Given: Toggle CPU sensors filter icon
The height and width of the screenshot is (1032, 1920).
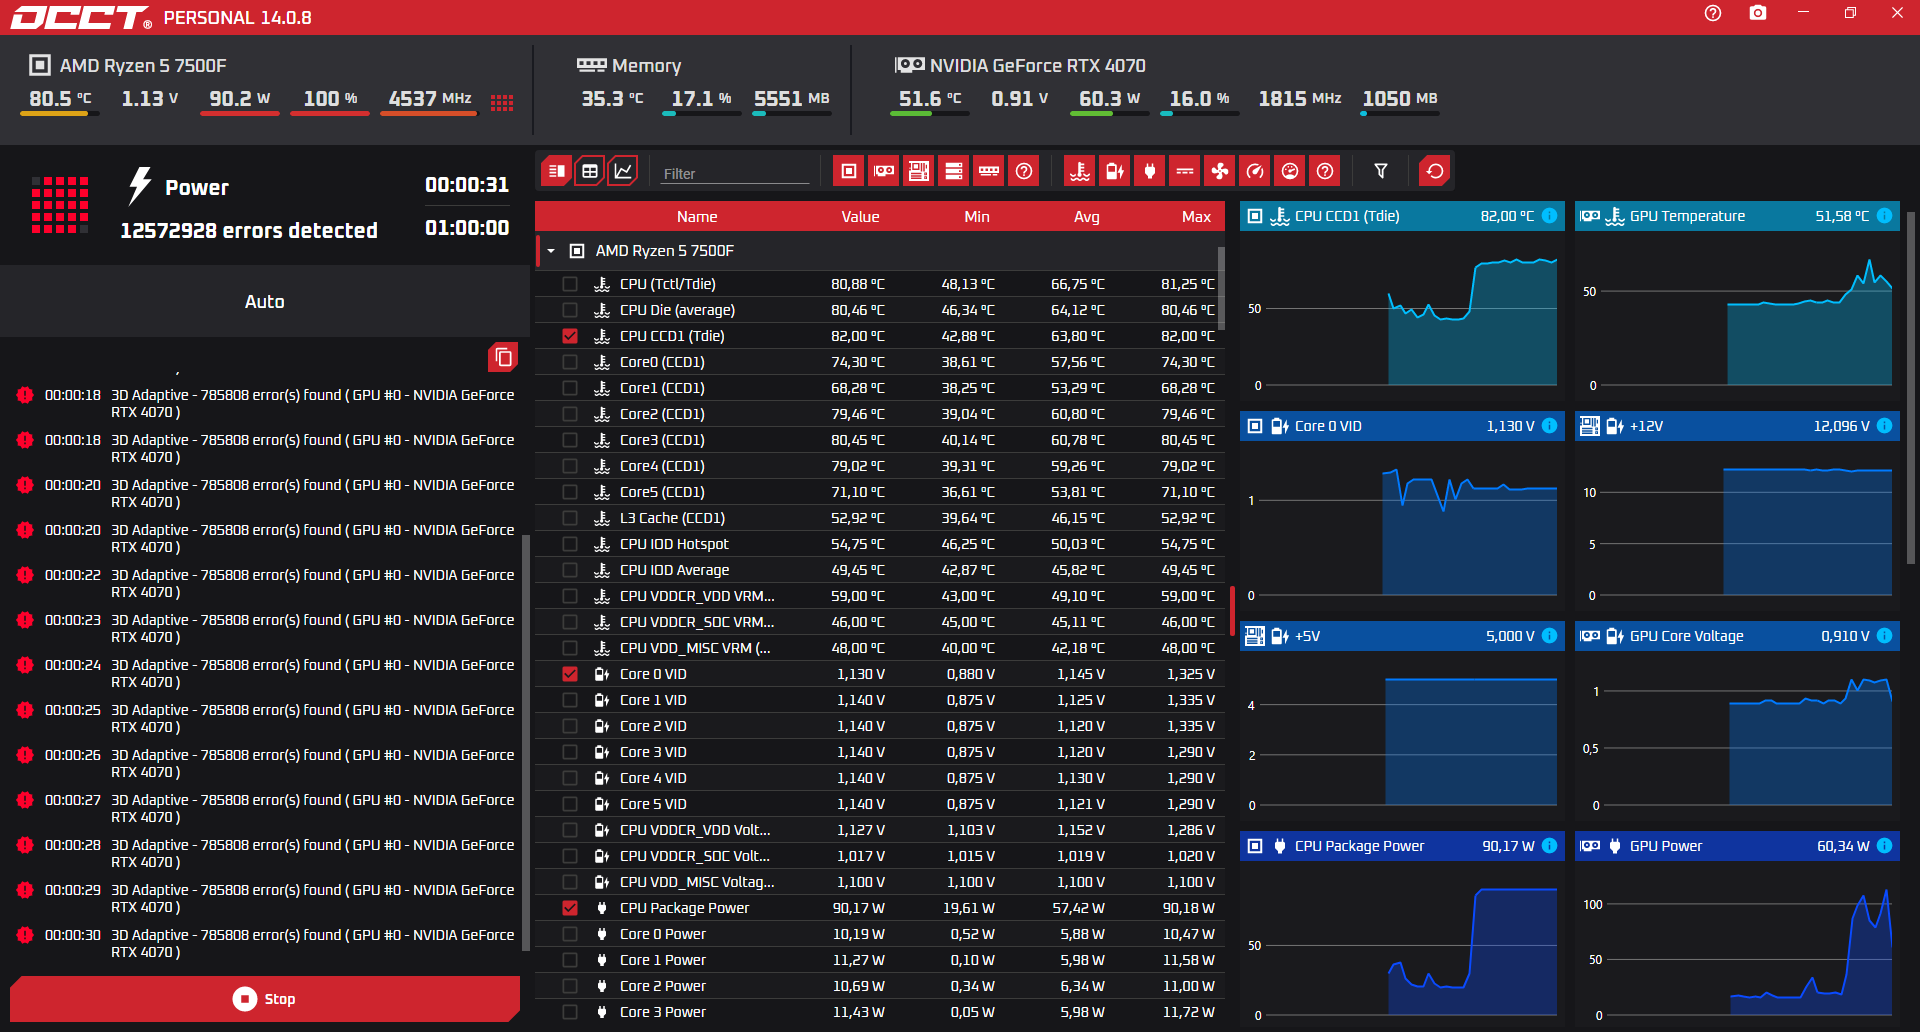Looking at the screenshot, I should (x=849, y=171).
